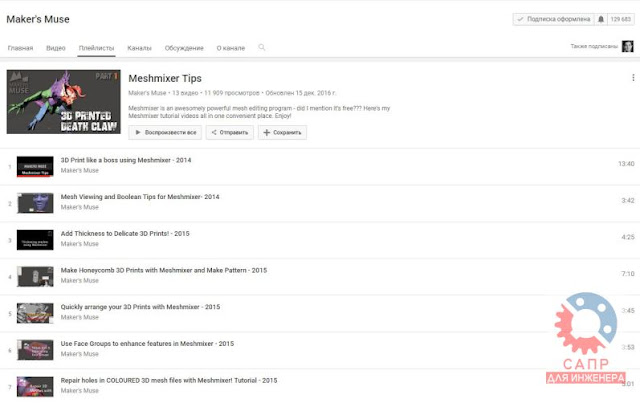This screenshot has height=403, width=640.
Task: Click thumbnail of '3D Print like a boss' video
Action: 35,167
